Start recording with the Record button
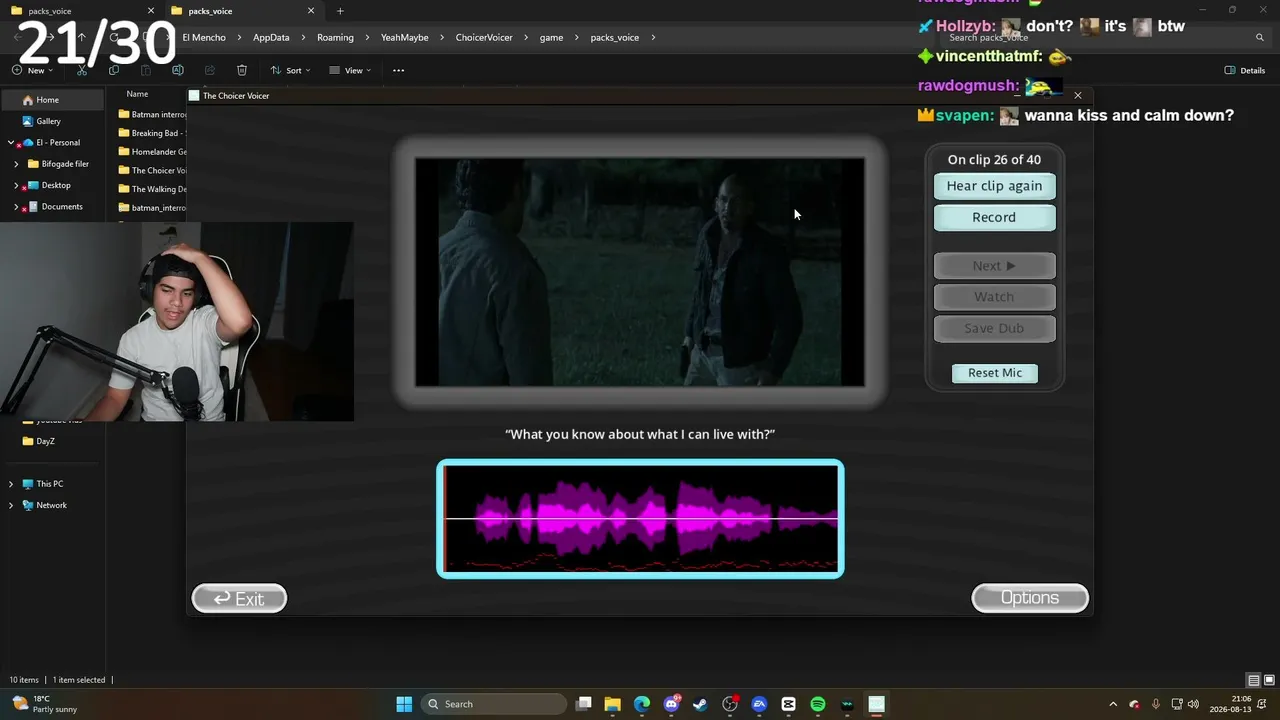 994,217
